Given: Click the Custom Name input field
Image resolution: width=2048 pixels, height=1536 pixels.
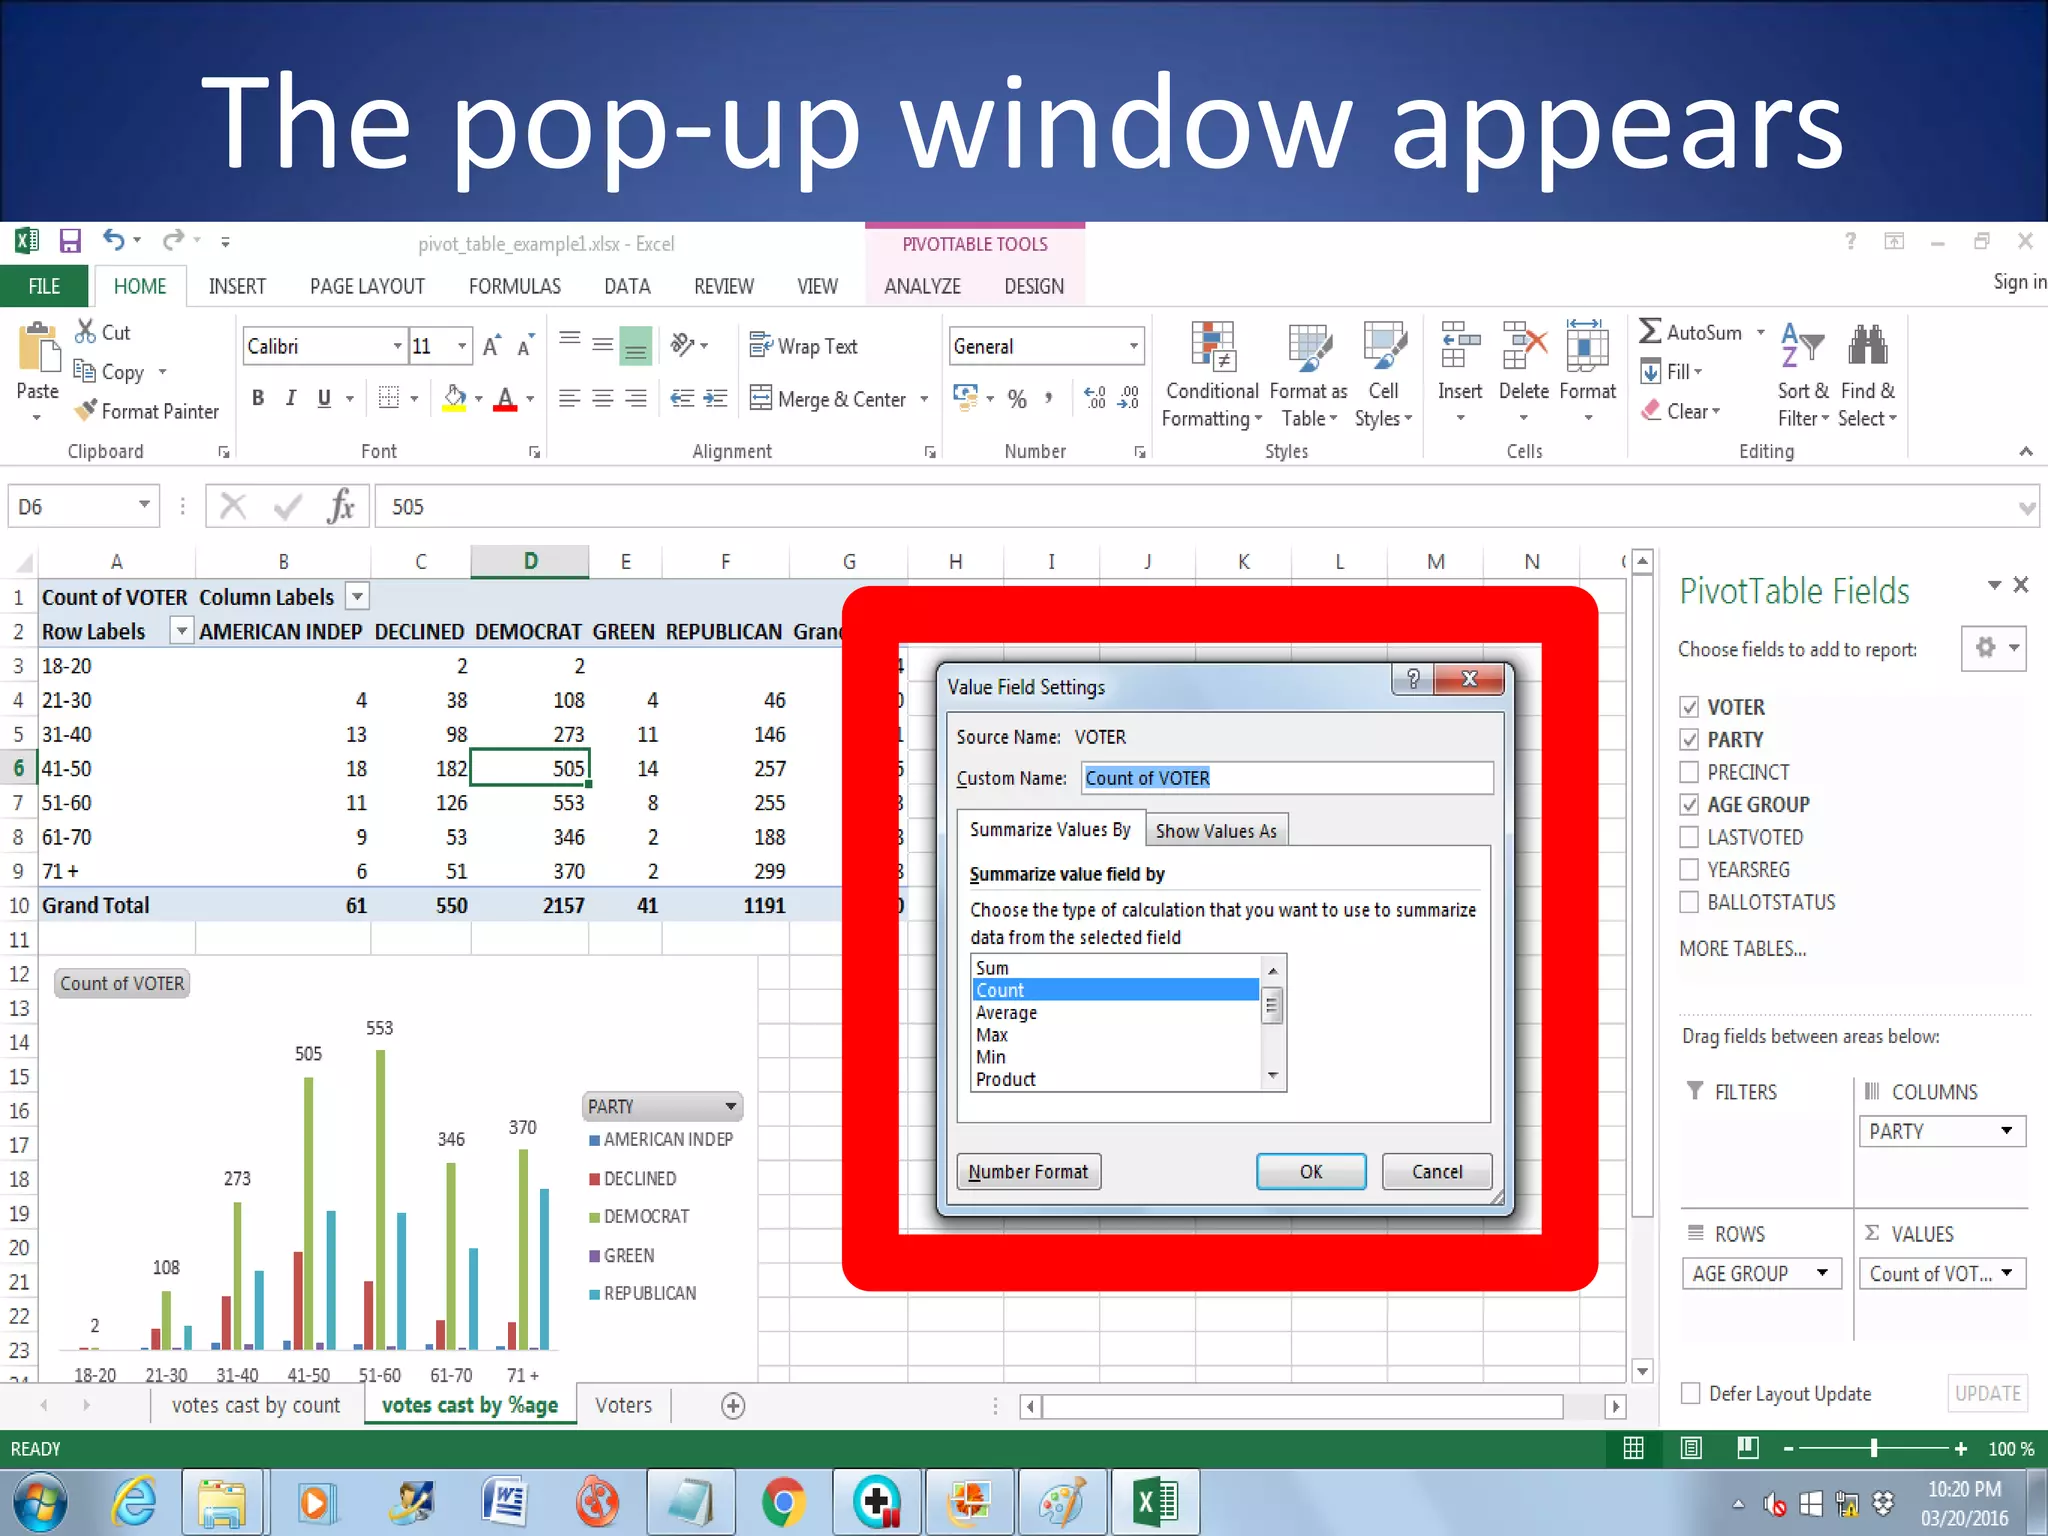Looking at the screenshot, I should (1287, 778).
